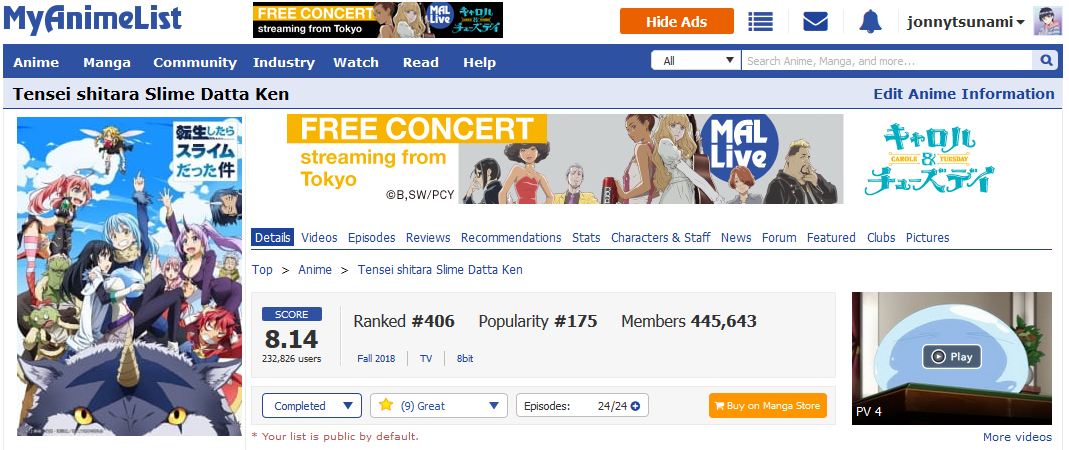Open the Community menu in navigation bar
Screen dimensions: 1069x450
(195, 62)
